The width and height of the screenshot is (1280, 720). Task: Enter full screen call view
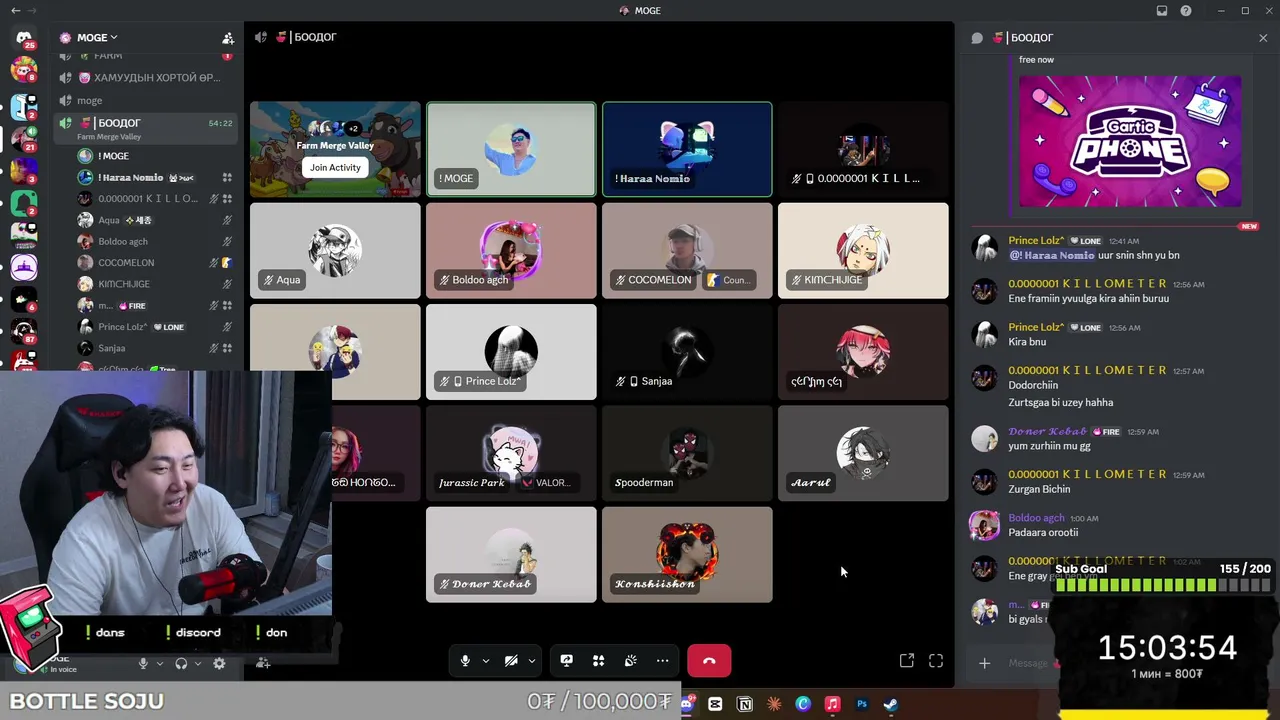click(936, 661)
